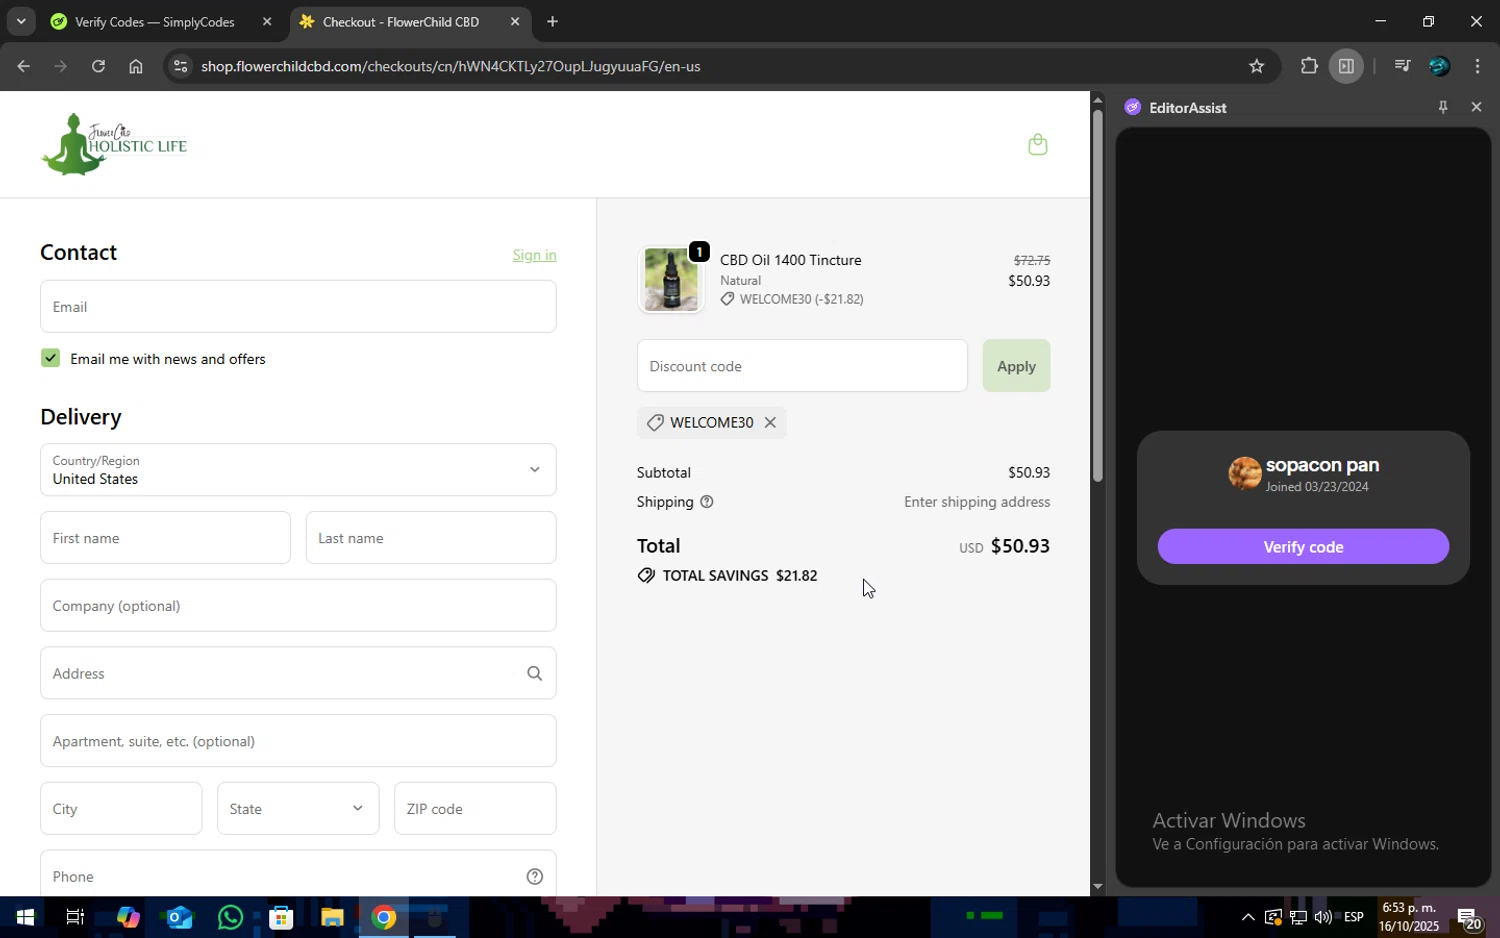Screen dimensions: 1500x938
Task: Select the Checkout - FlowerChild CBD tab
Action: (401, 22)
